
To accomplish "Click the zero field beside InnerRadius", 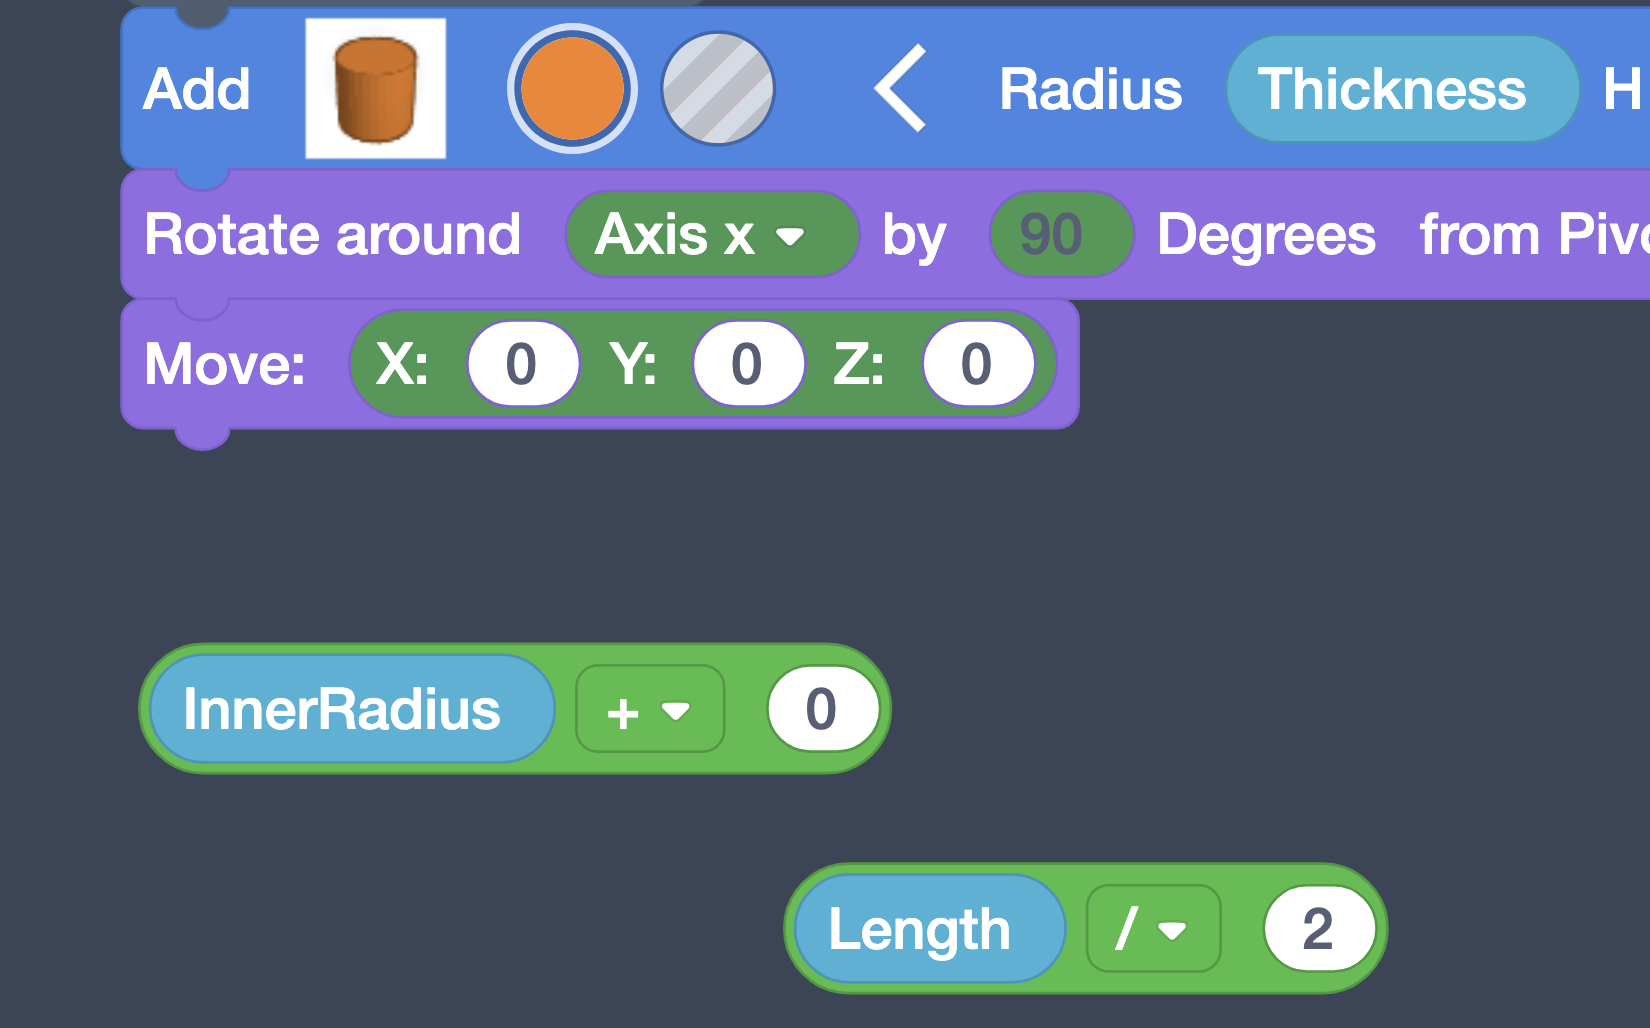I will [x=822, y=710].
